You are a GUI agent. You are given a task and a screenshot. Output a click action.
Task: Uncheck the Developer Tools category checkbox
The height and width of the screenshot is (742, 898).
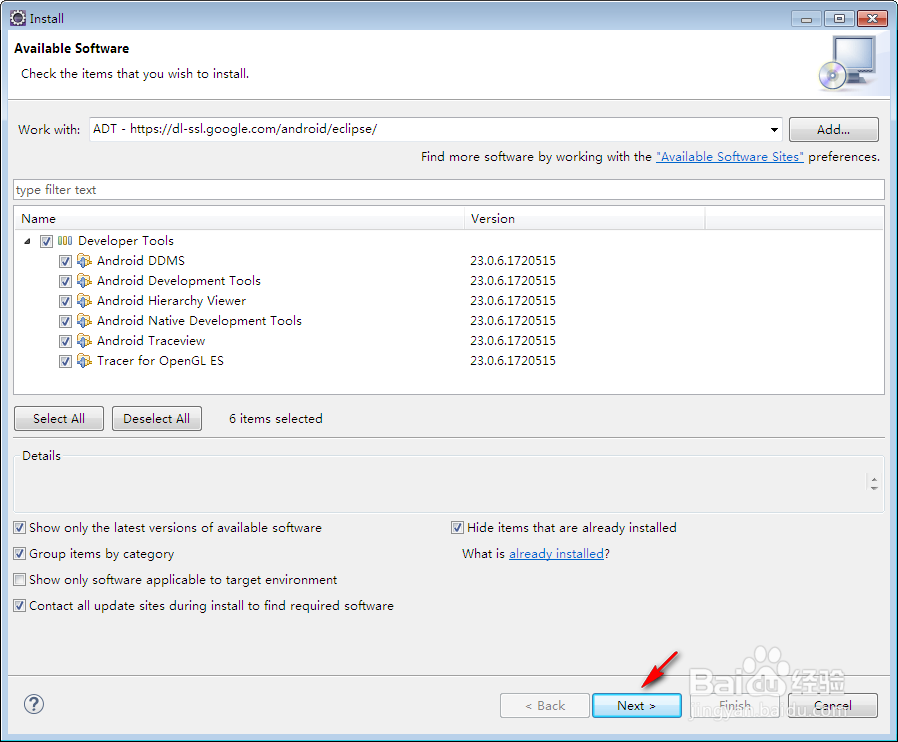pyautogui.click(x=46, y=241)
